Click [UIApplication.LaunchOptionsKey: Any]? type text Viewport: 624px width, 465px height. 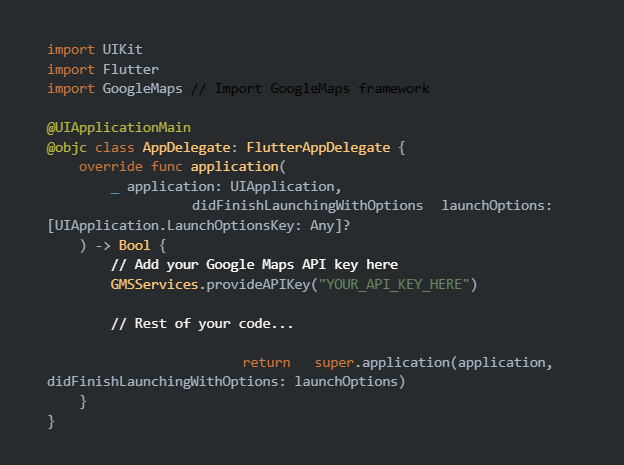199,225
